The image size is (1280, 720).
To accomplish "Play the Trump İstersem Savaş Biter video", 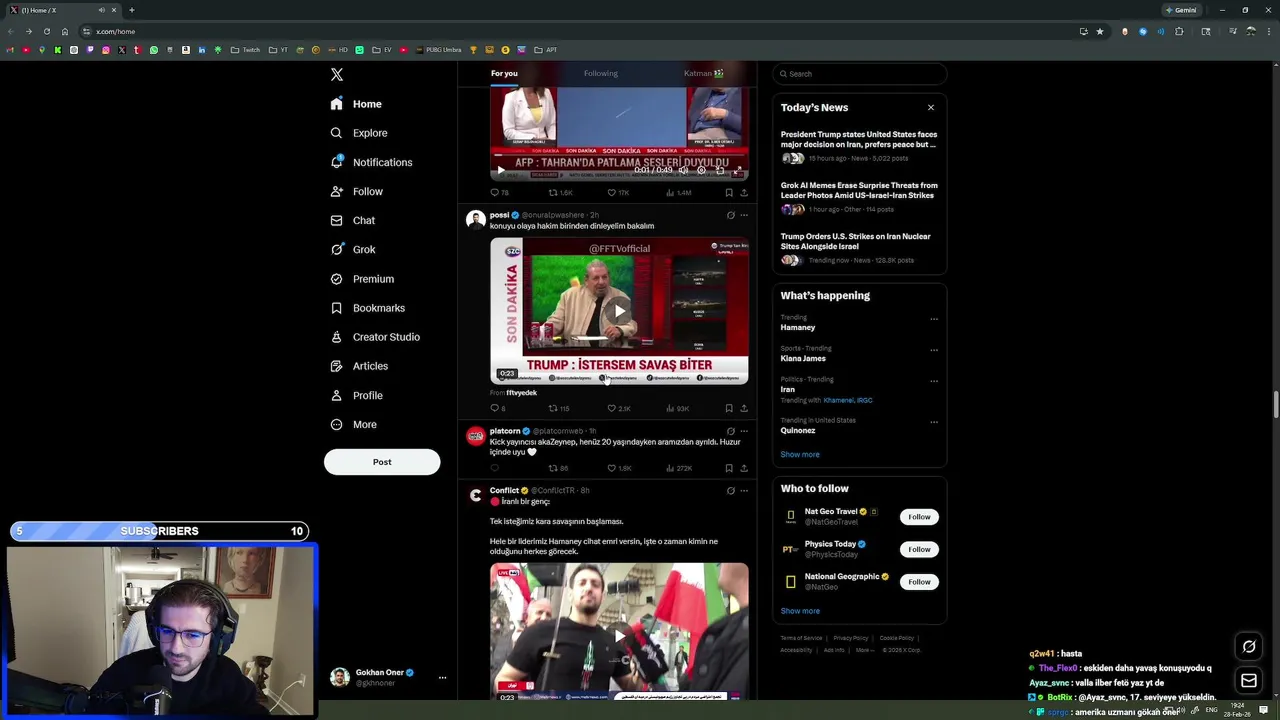I will point(619,311).
